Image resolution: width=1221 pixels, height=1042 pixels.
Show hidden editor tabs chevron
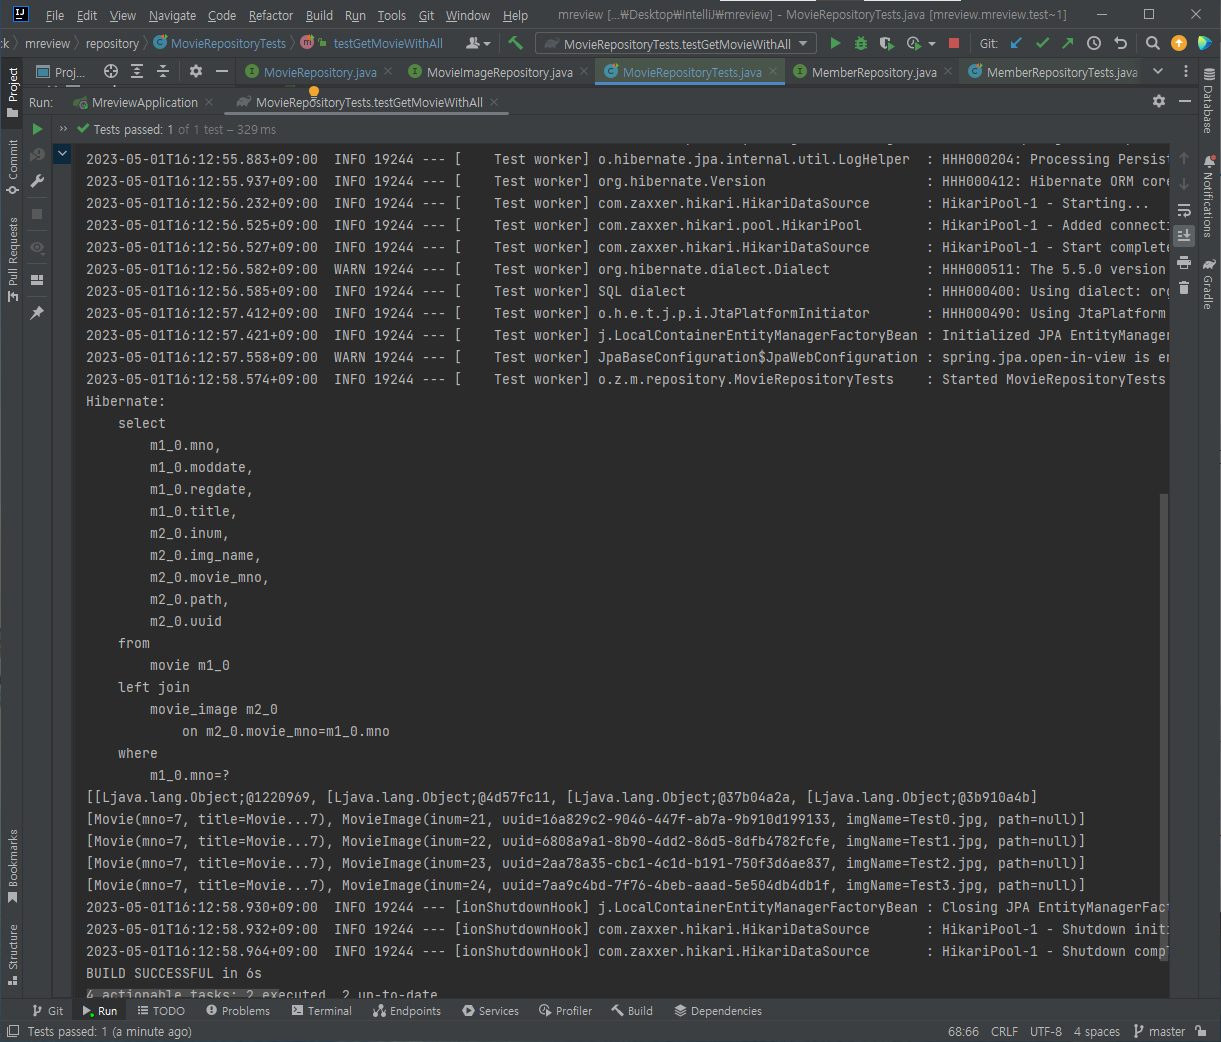point(1158,71)
